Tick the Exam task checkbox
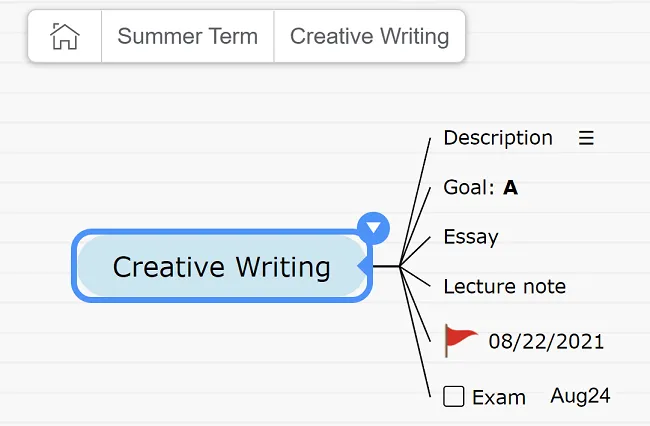Screen dimensions: 650x426 [x=454, y=397]
